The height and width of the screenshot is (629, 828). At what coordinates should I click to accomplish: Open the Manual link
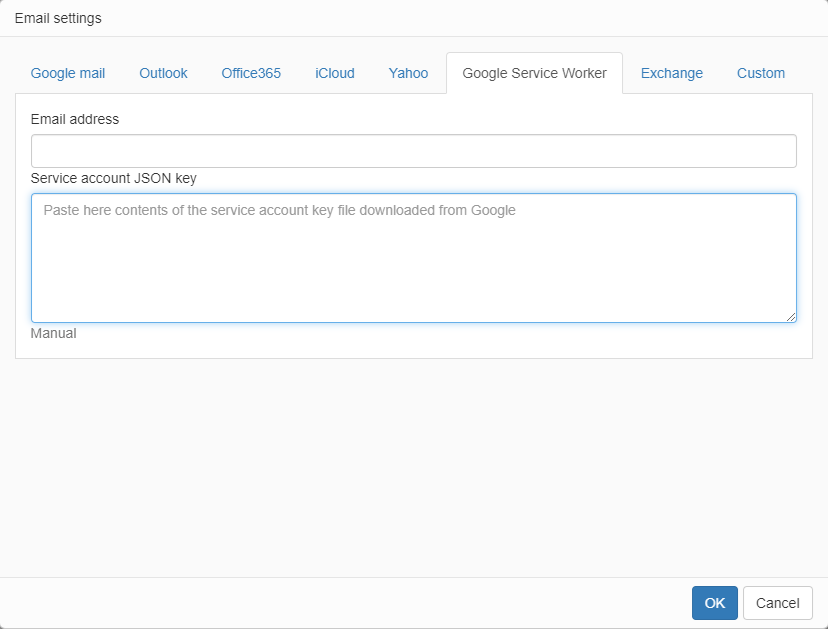coord(53,333)
